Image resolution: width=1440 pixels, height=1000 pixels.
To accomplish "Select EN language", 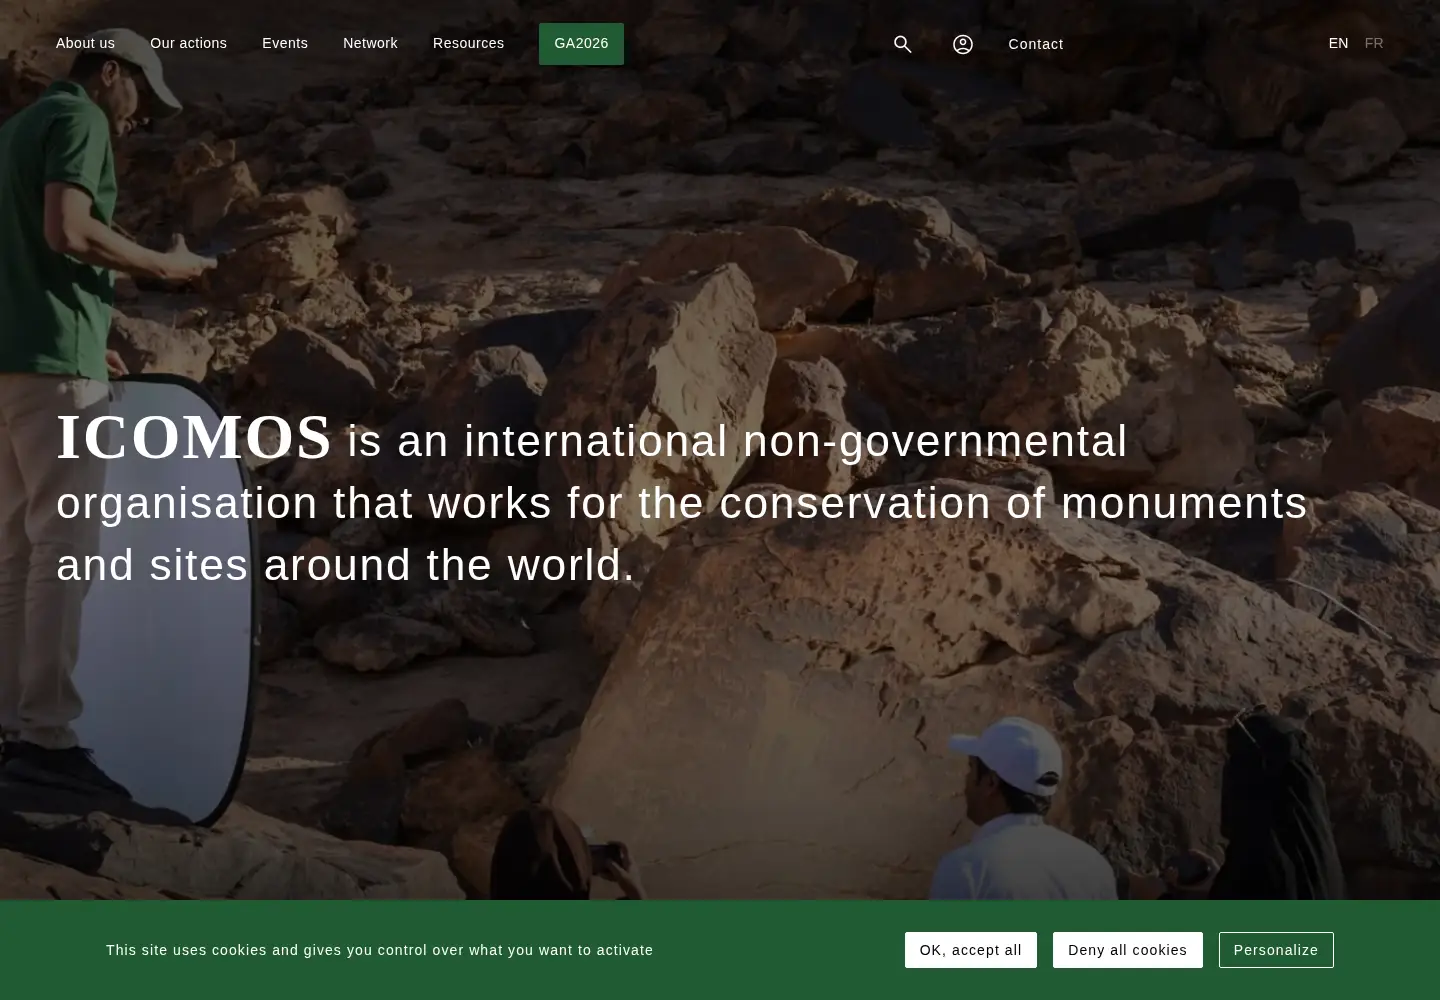I will [x=1338, y=43].
